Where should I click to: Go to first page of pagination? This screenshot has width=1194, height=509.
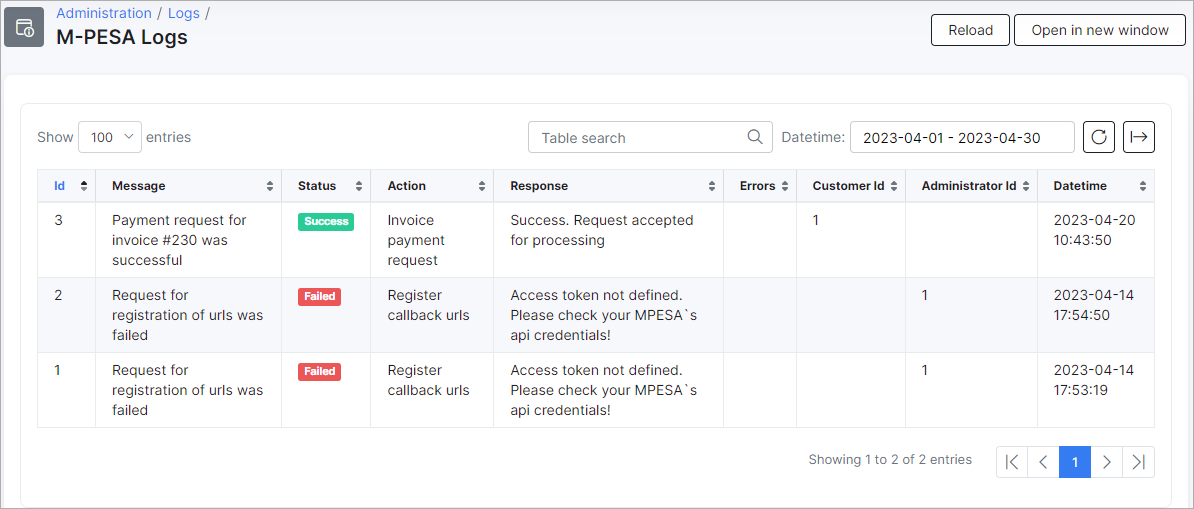1012,462
